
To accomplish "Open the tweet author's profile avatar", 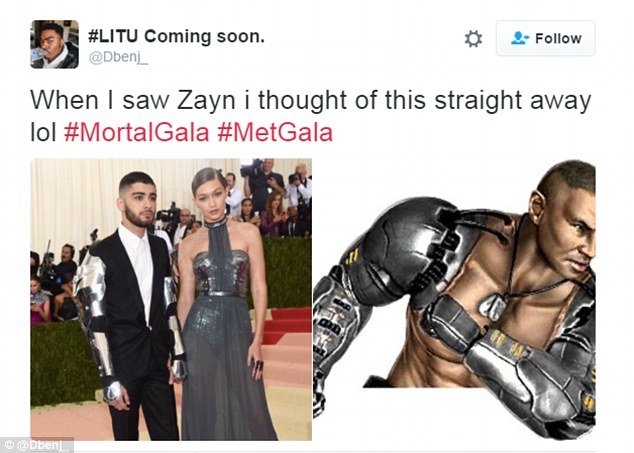I will (55, 44).
